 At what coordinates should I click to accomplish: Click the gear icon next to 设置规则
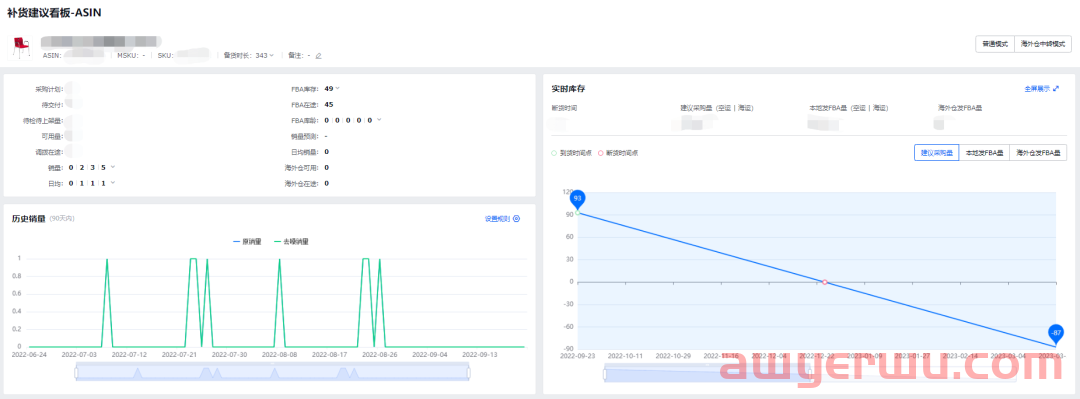pos(517,218)
